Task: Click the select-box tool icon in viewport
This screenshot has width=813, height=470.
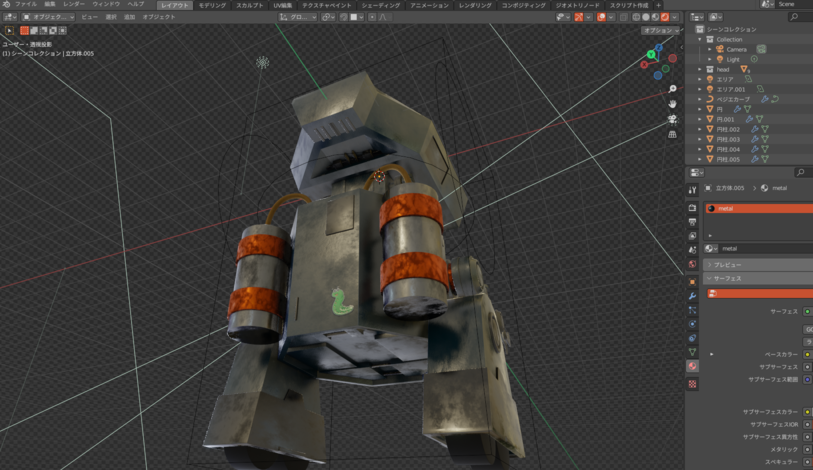Action: tap(10, 31)
